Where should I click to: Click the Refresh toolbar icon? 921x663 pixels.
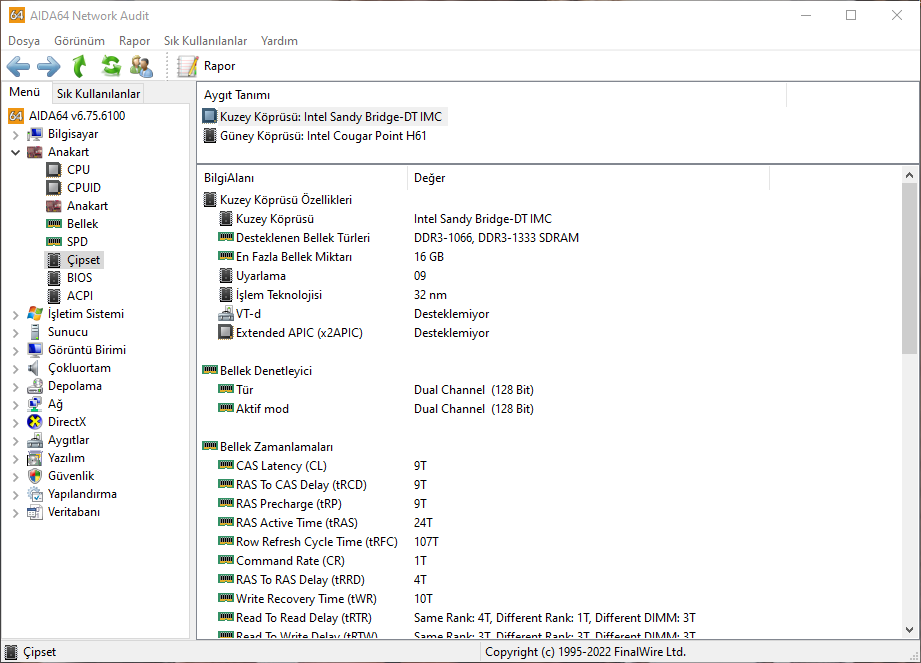tap(111, 66)
